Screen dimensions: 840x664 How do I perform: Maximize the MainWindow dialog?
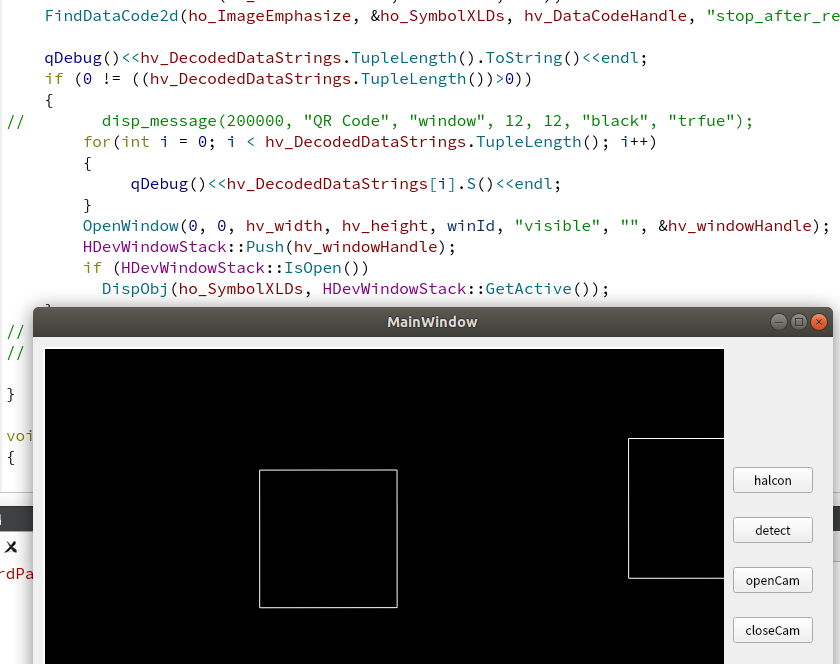click(x=799, y=322)
